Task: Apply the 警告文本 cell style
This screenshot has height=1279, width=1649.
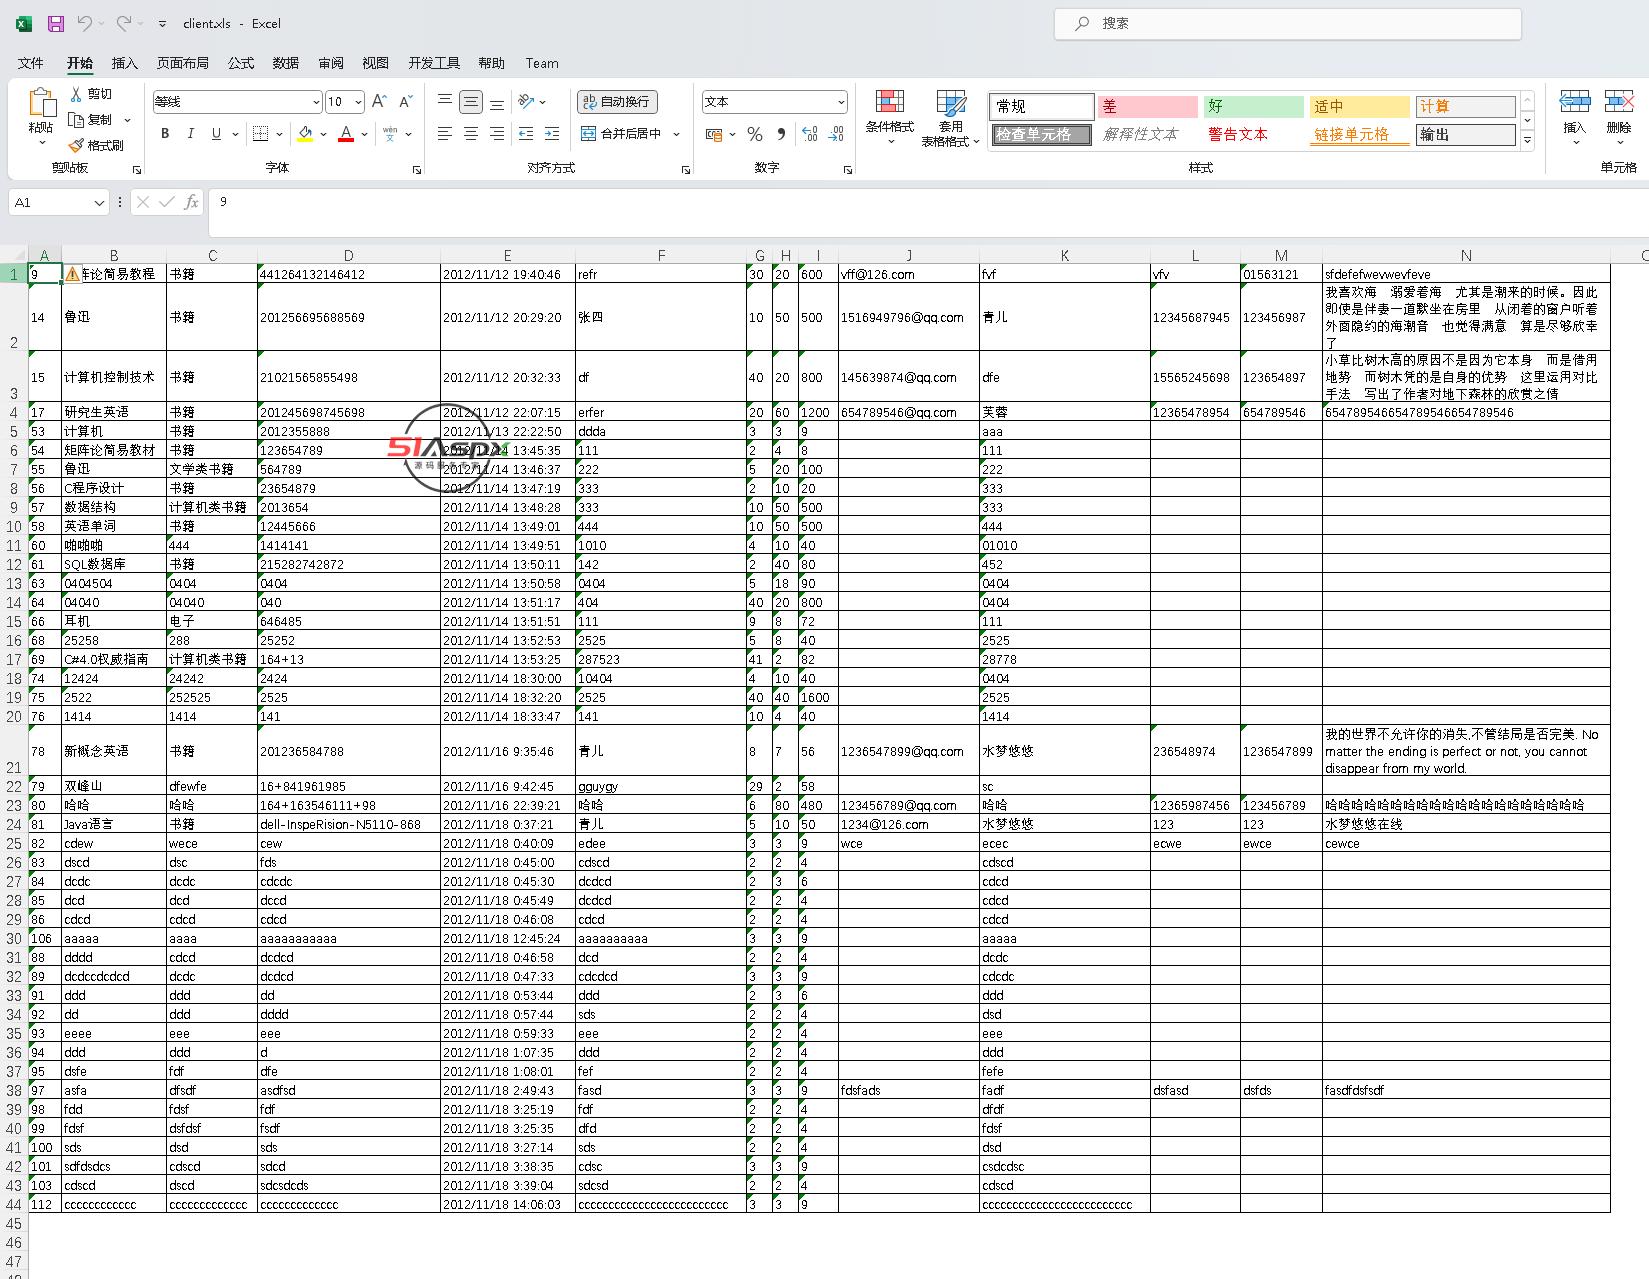Action: (1254, 134)
